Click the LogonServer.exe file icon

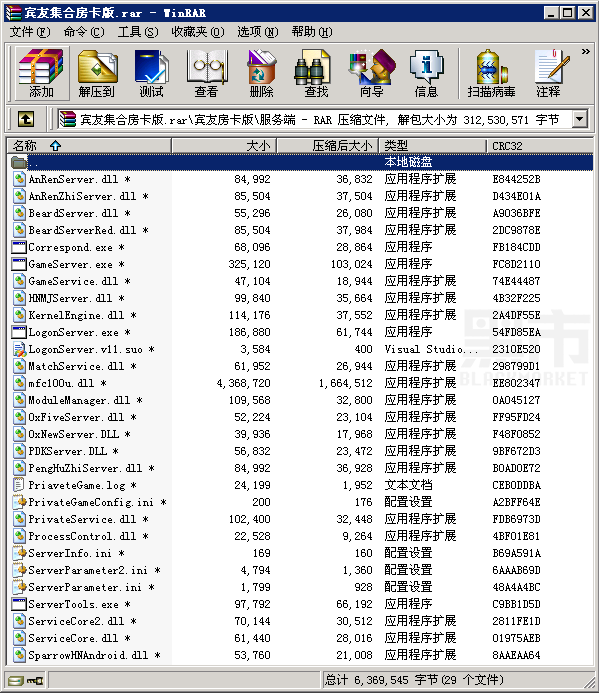click(x=19, y=332)
